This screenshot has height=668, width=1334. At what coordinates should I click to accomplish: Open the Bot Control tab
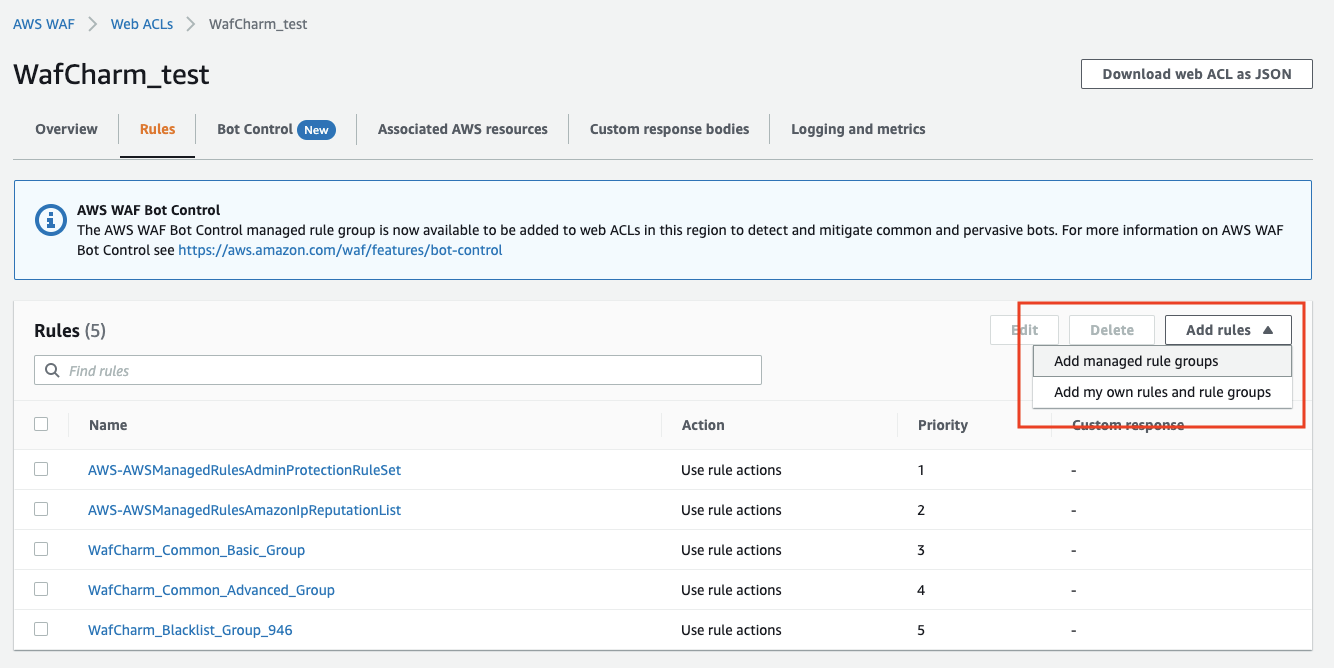click(255, 129)
